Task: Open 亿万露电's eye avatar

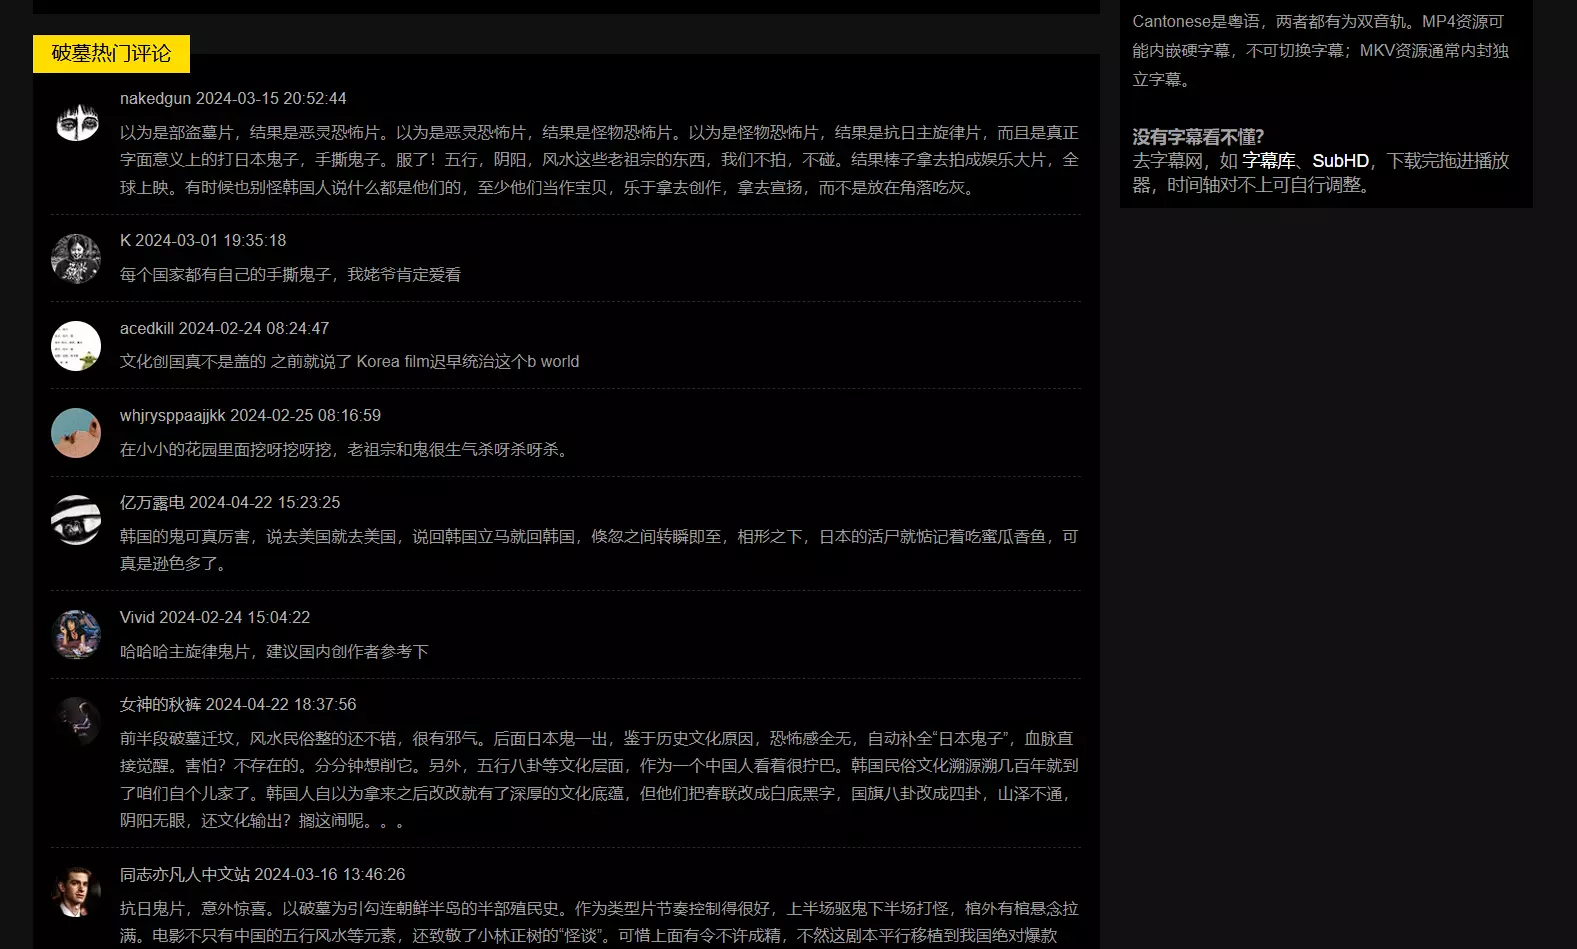Action: (x=76, y=520)
